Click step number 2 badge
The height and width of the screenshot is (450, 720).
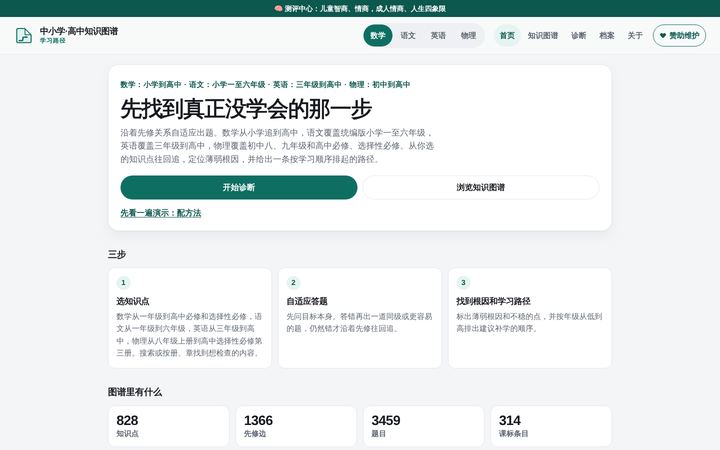point(293,282)
